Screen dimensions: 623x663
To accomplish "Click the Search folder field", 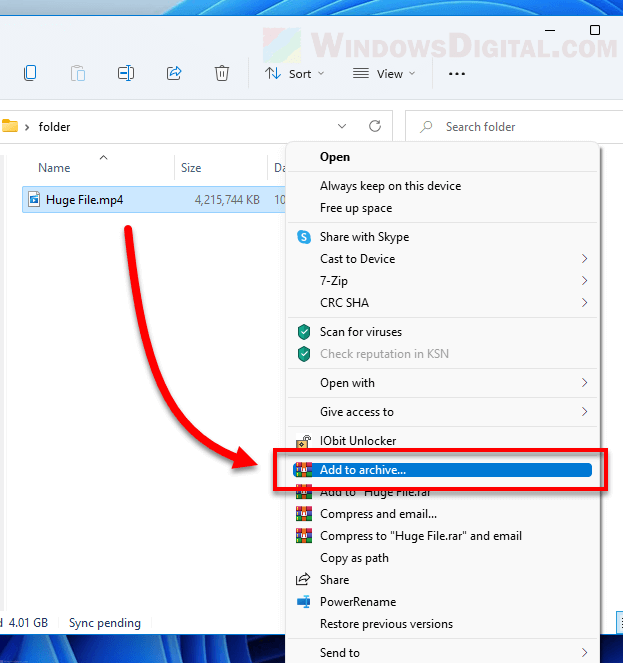I will [x=514, y=126].
